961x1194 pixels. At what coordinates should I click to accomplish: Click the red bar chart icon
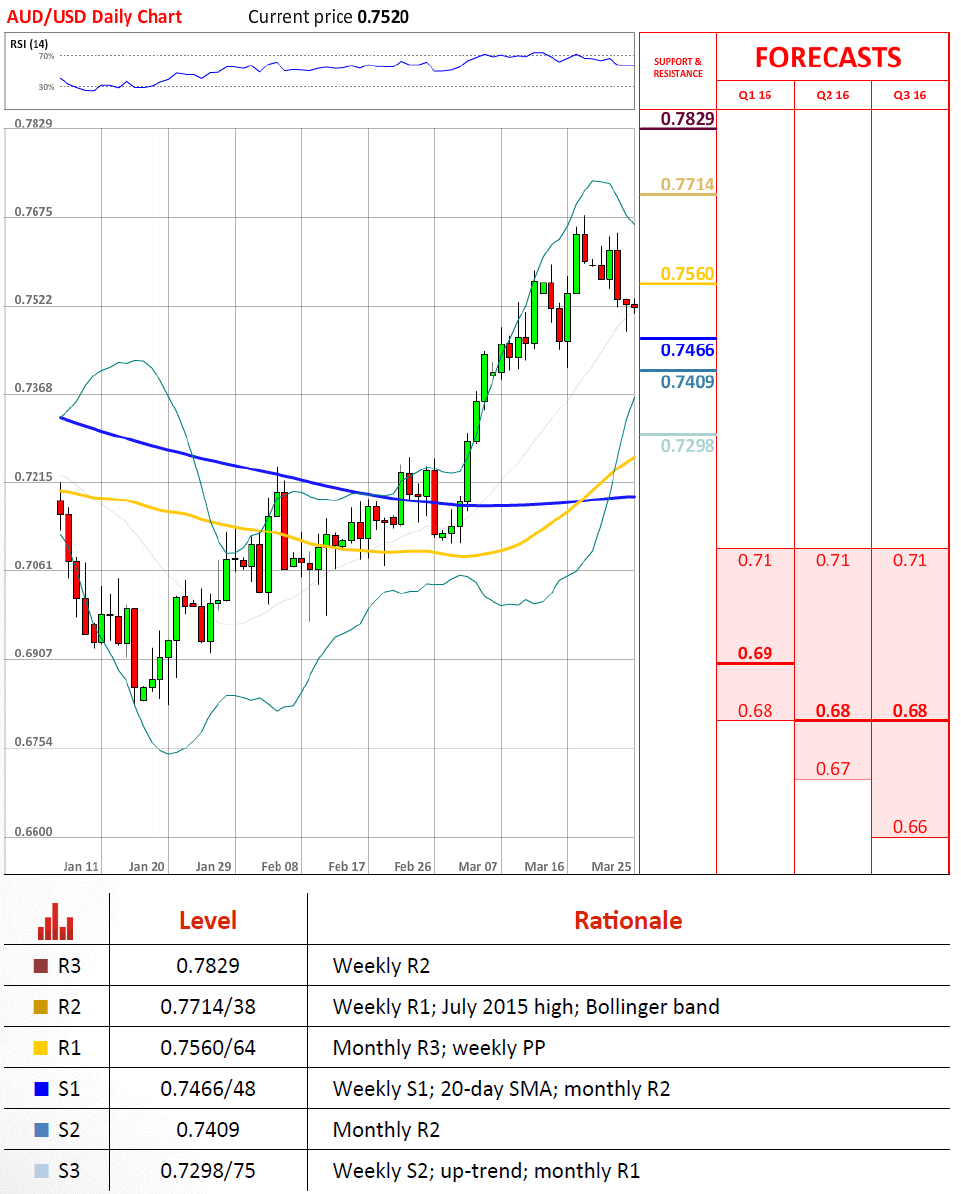click(x=56, y=921)
